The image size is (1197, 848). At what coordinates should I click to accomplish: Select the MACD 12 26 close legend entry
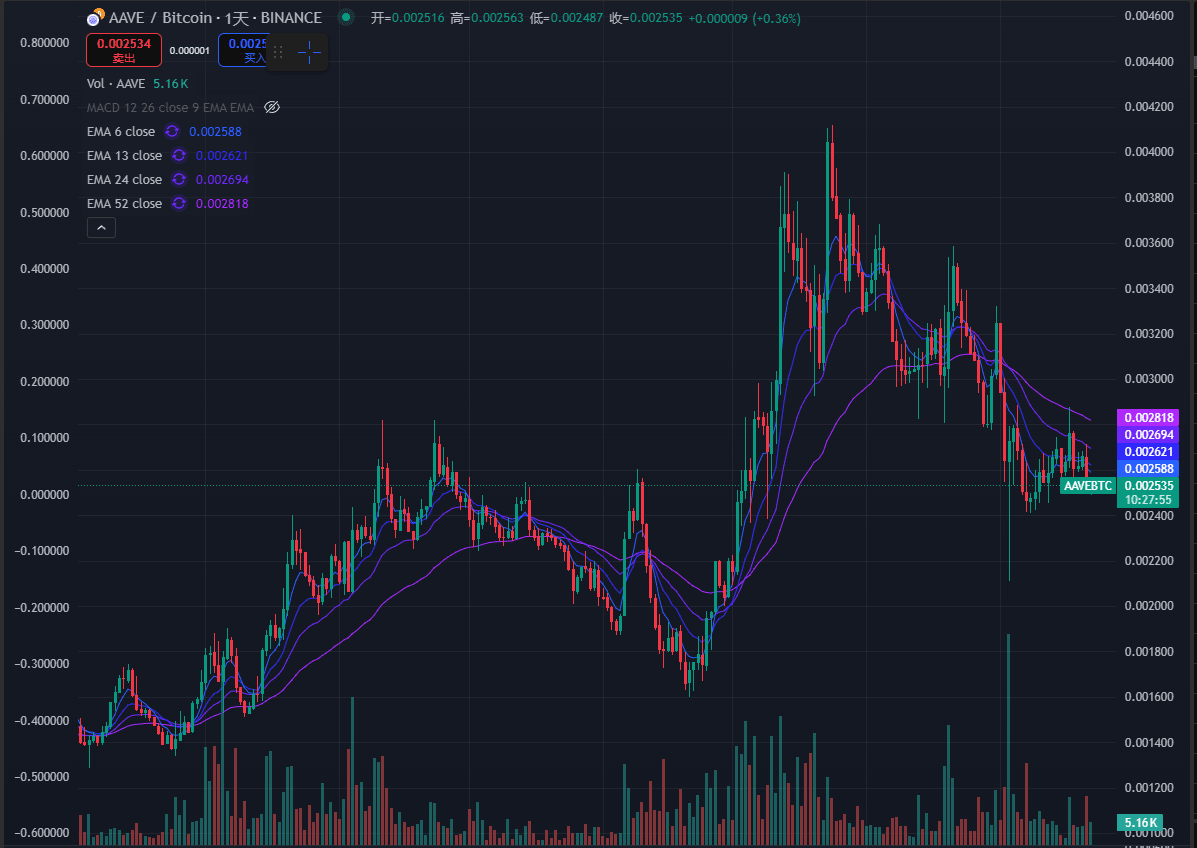tap(170, 108)
